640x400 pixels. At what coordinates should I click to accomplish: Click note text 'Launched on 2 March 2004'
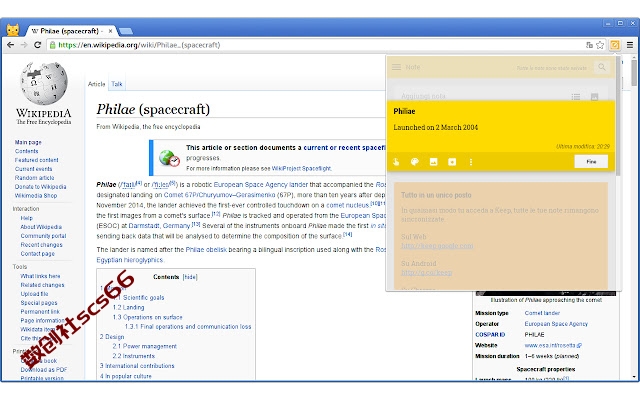[x=436, y=127]
